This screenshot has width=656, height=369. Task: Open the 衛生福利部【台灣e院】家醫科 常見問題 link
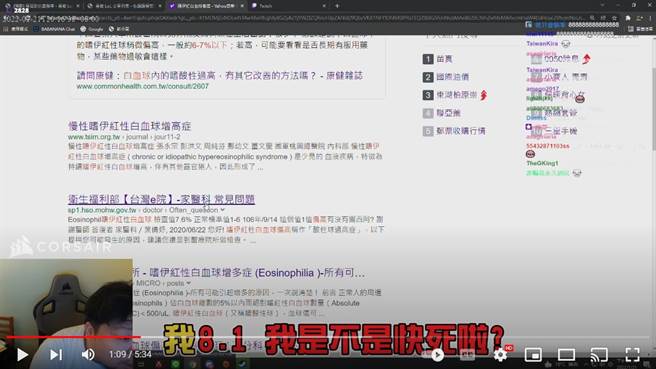click(161, 199)
